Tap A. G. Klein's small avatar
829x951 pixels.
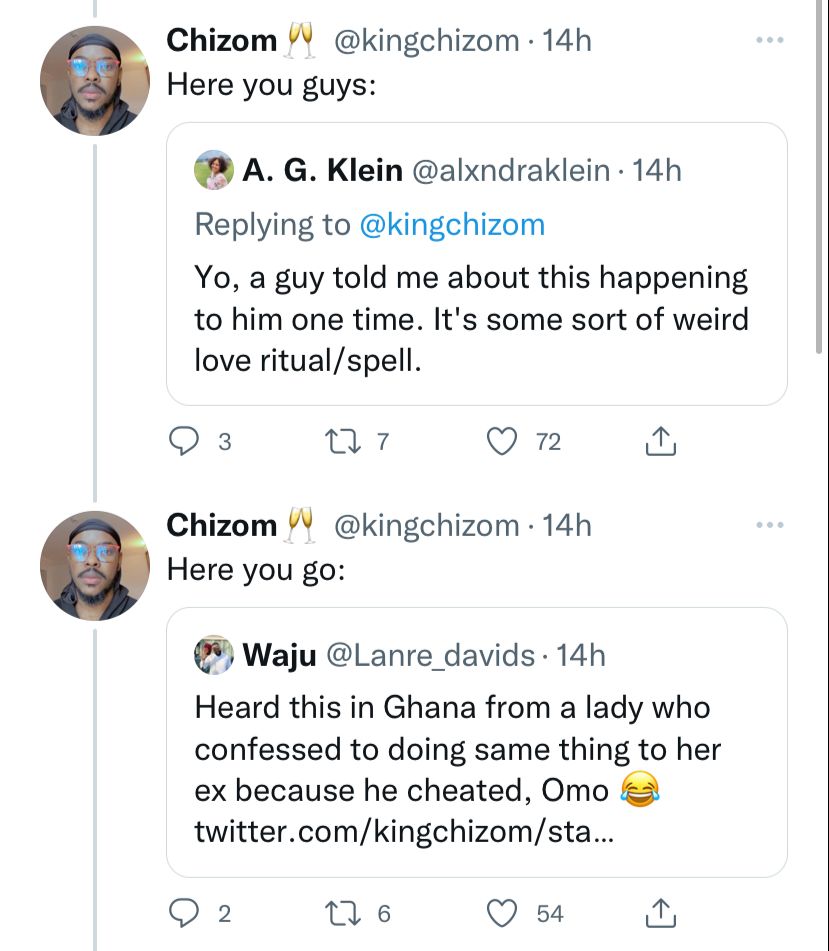pyautogui.click(x=214, y=169)
